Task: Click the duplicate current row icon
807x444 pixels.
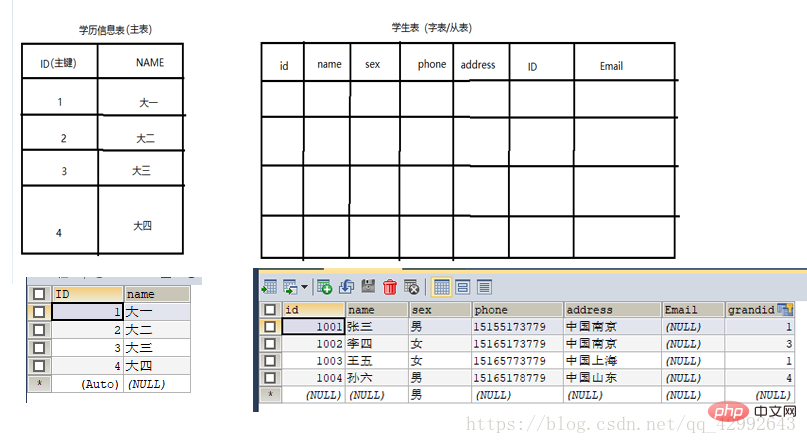Action: [346, 287]
